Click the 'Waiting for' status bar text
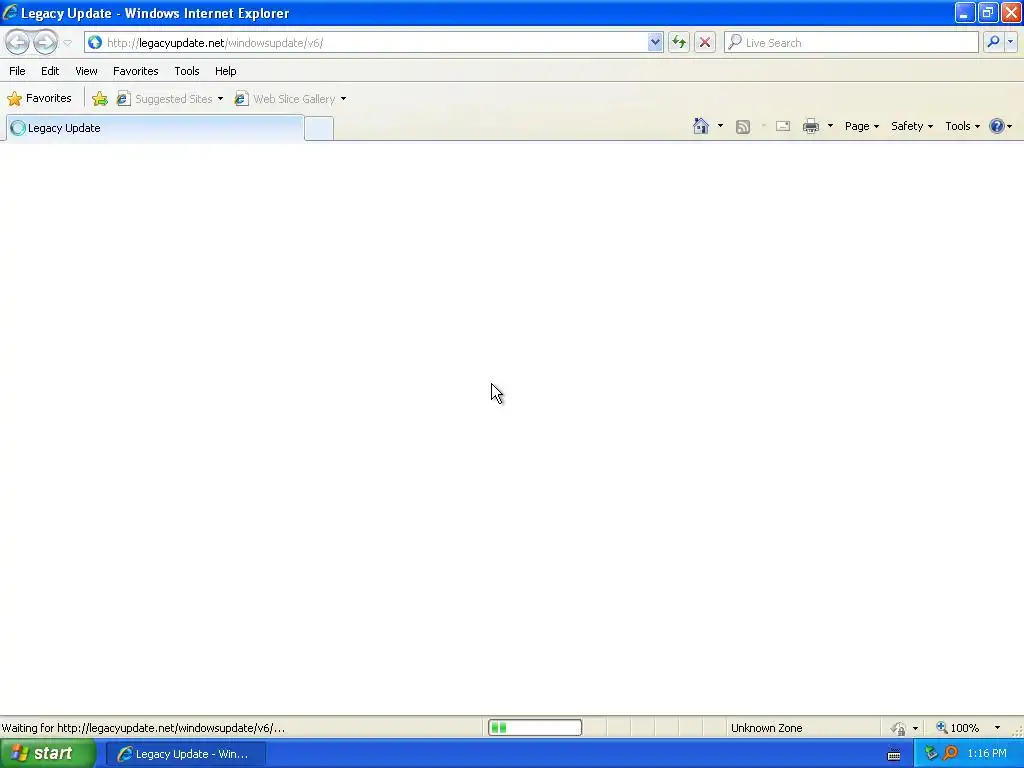1024x768 pixels. click(143, 728)
